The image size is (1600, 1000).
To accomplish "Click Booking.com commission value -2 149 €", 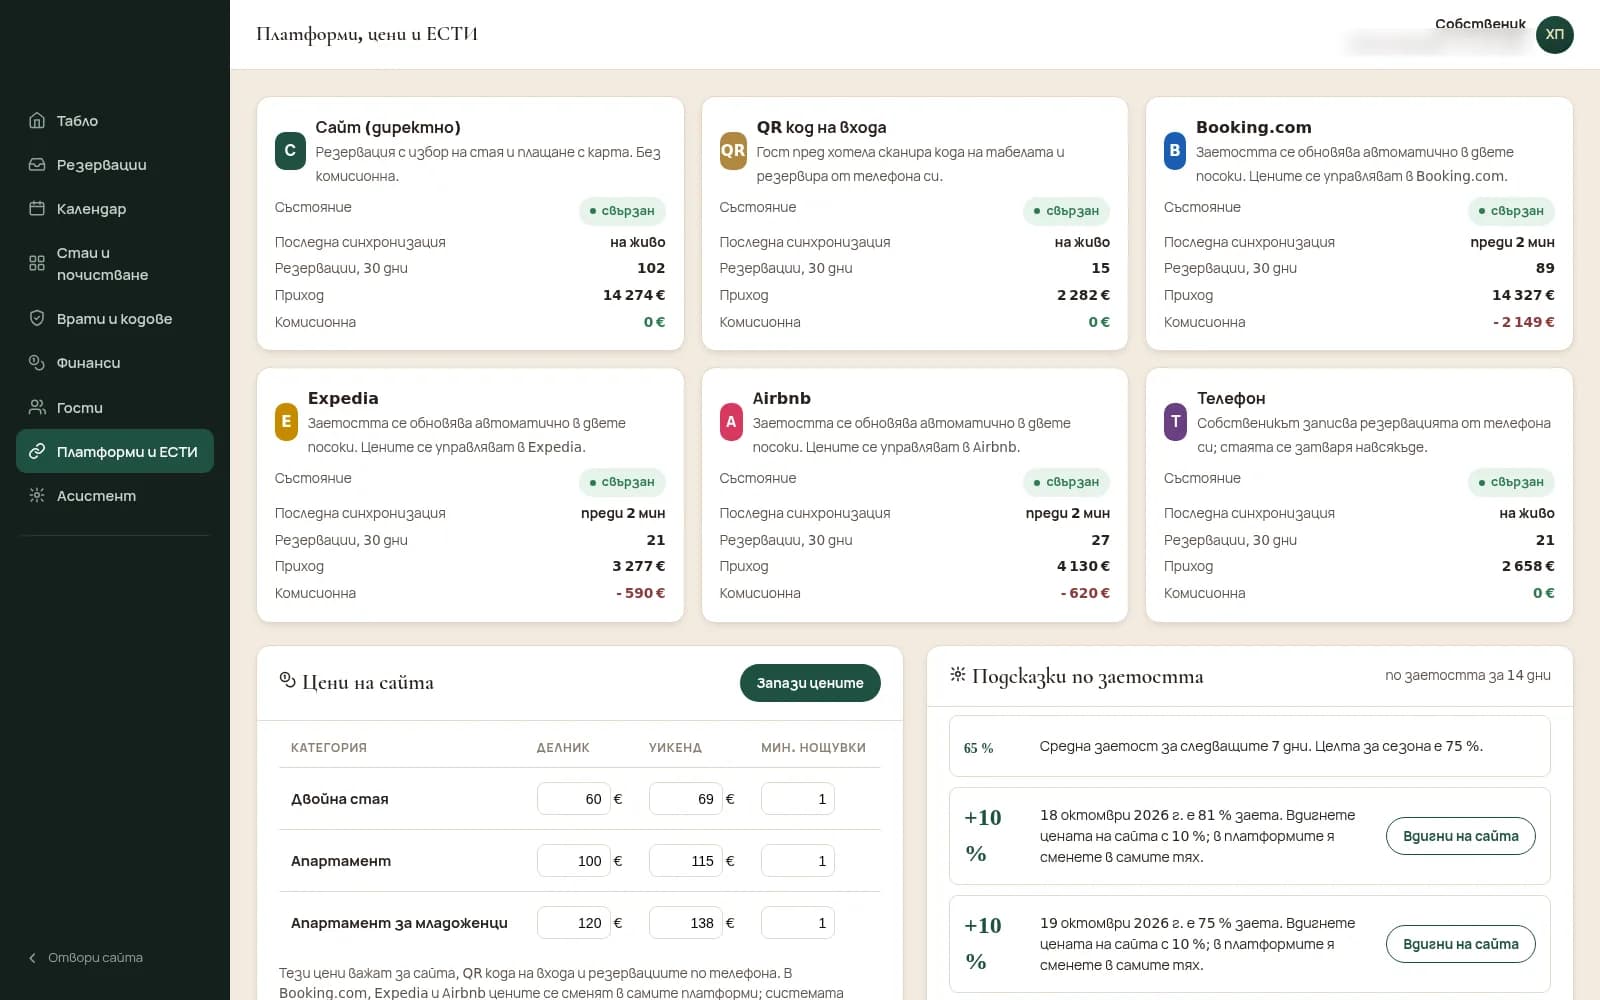I will 1523,322.
